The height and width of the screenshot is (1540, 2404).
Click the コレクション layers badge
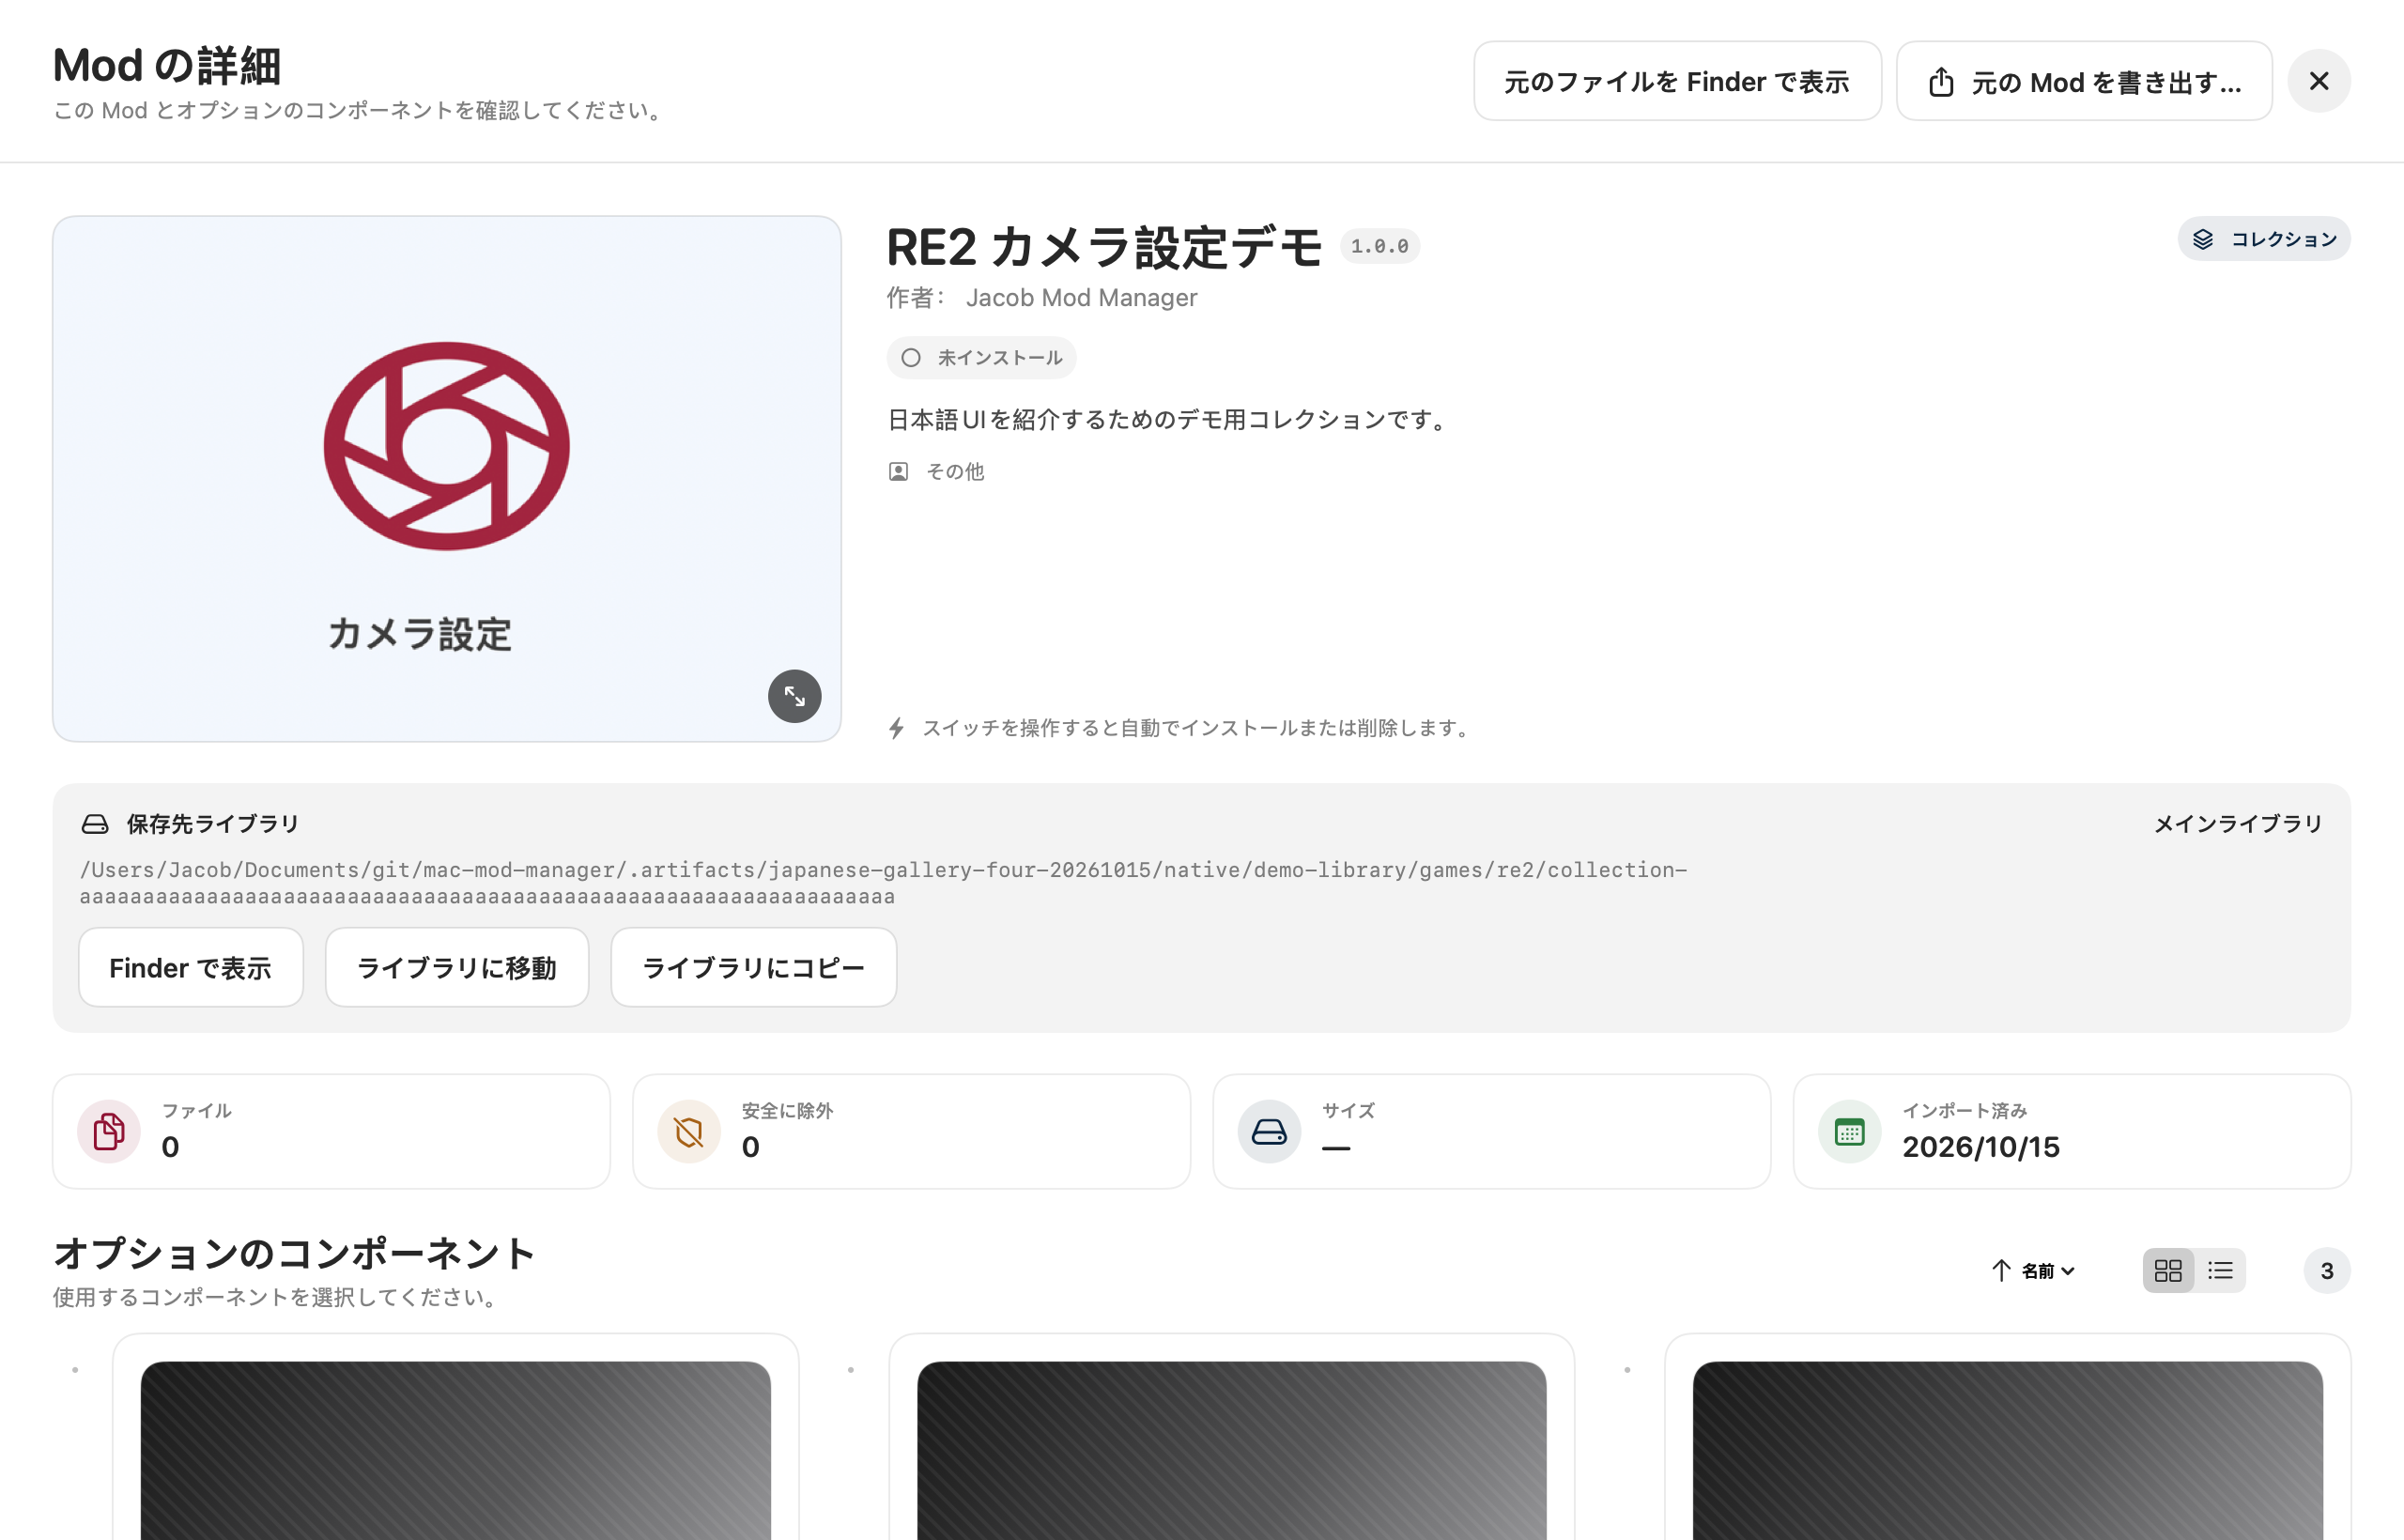tap(2264, 239)
